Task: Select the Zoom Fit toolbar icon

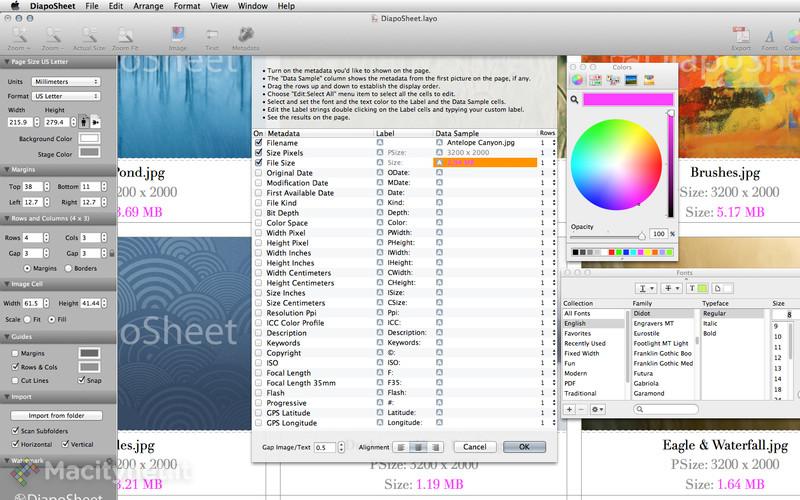Action: click(127, 34)
